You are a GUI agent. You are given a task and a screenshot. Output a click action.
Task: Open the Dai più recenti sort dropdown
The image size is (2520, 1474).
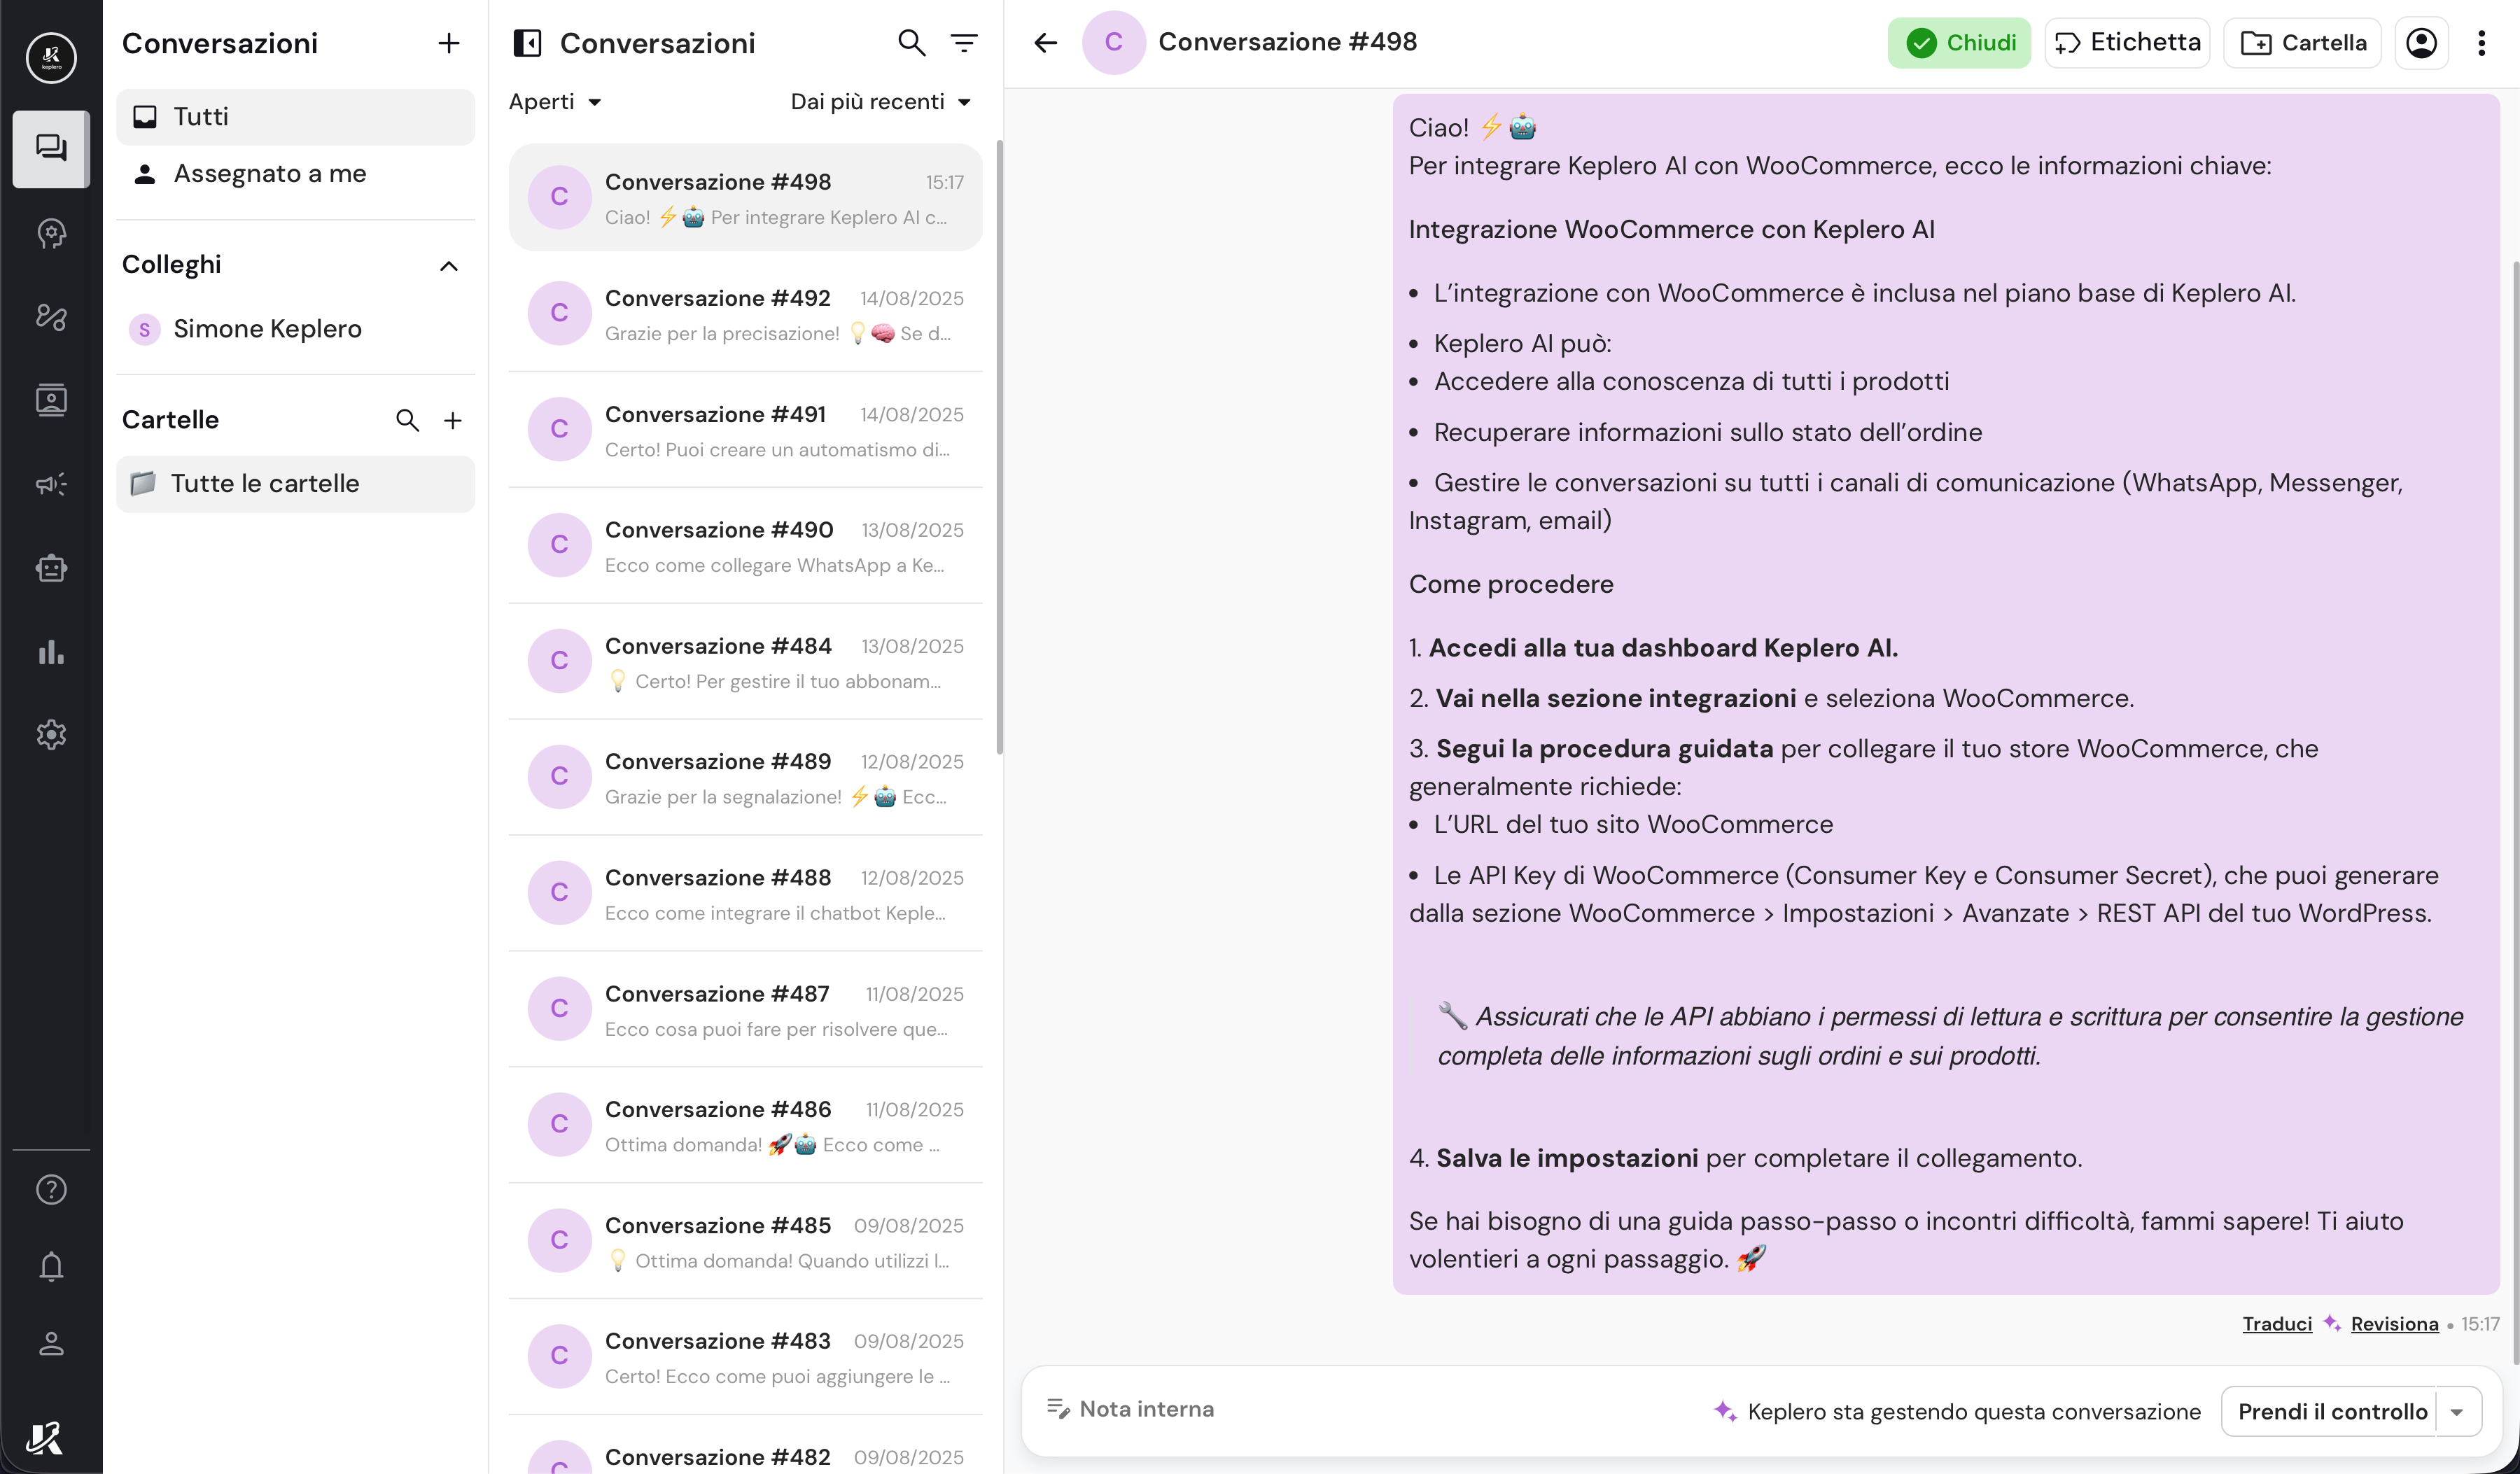(x=880, y=102)
